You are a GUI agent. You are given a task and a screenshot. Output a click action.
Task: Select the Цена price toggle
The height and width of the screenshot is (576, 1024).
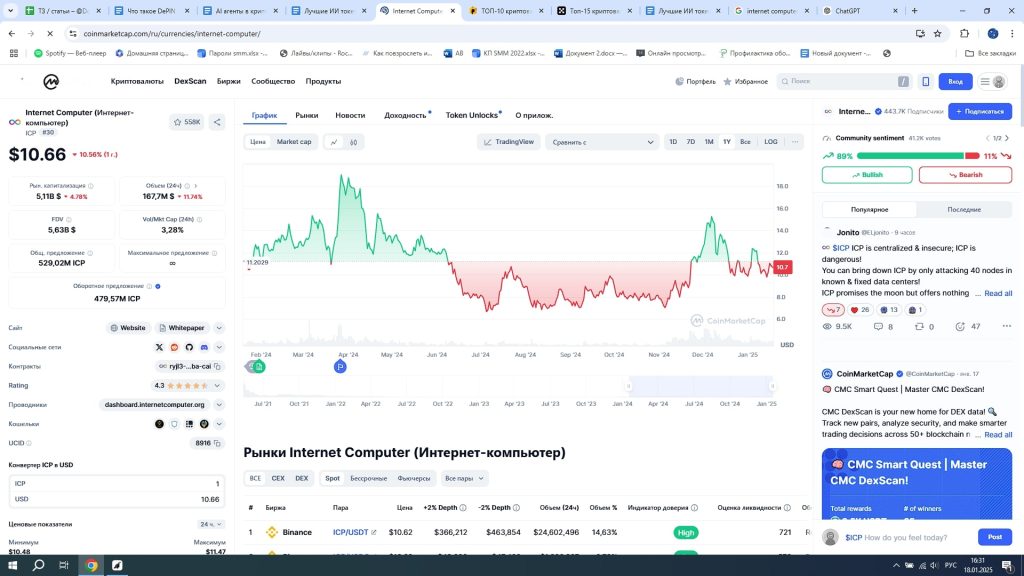click(x=258, y=142)
